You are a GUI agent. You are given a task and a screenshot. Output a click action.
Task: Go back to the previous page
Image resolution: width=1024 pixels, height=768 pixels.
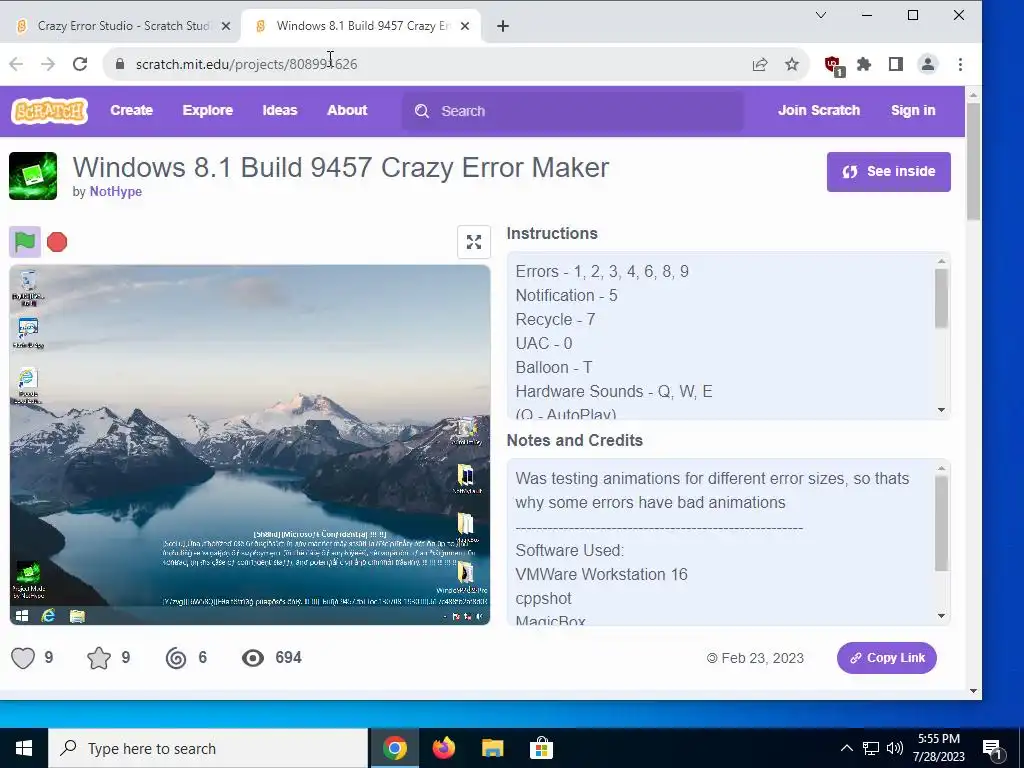pos(16,64)
